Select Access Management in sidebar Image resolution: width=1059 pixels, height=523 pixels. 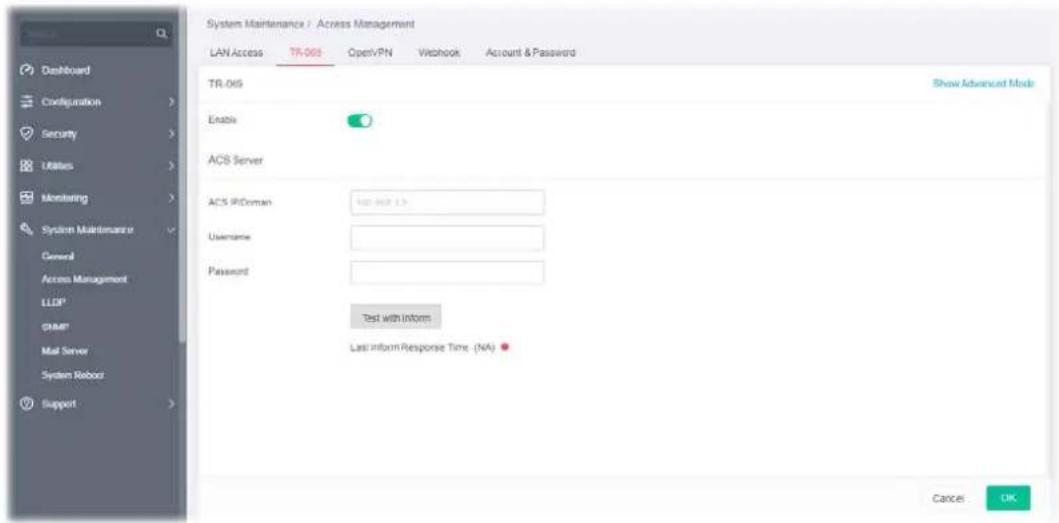point(84,278)
